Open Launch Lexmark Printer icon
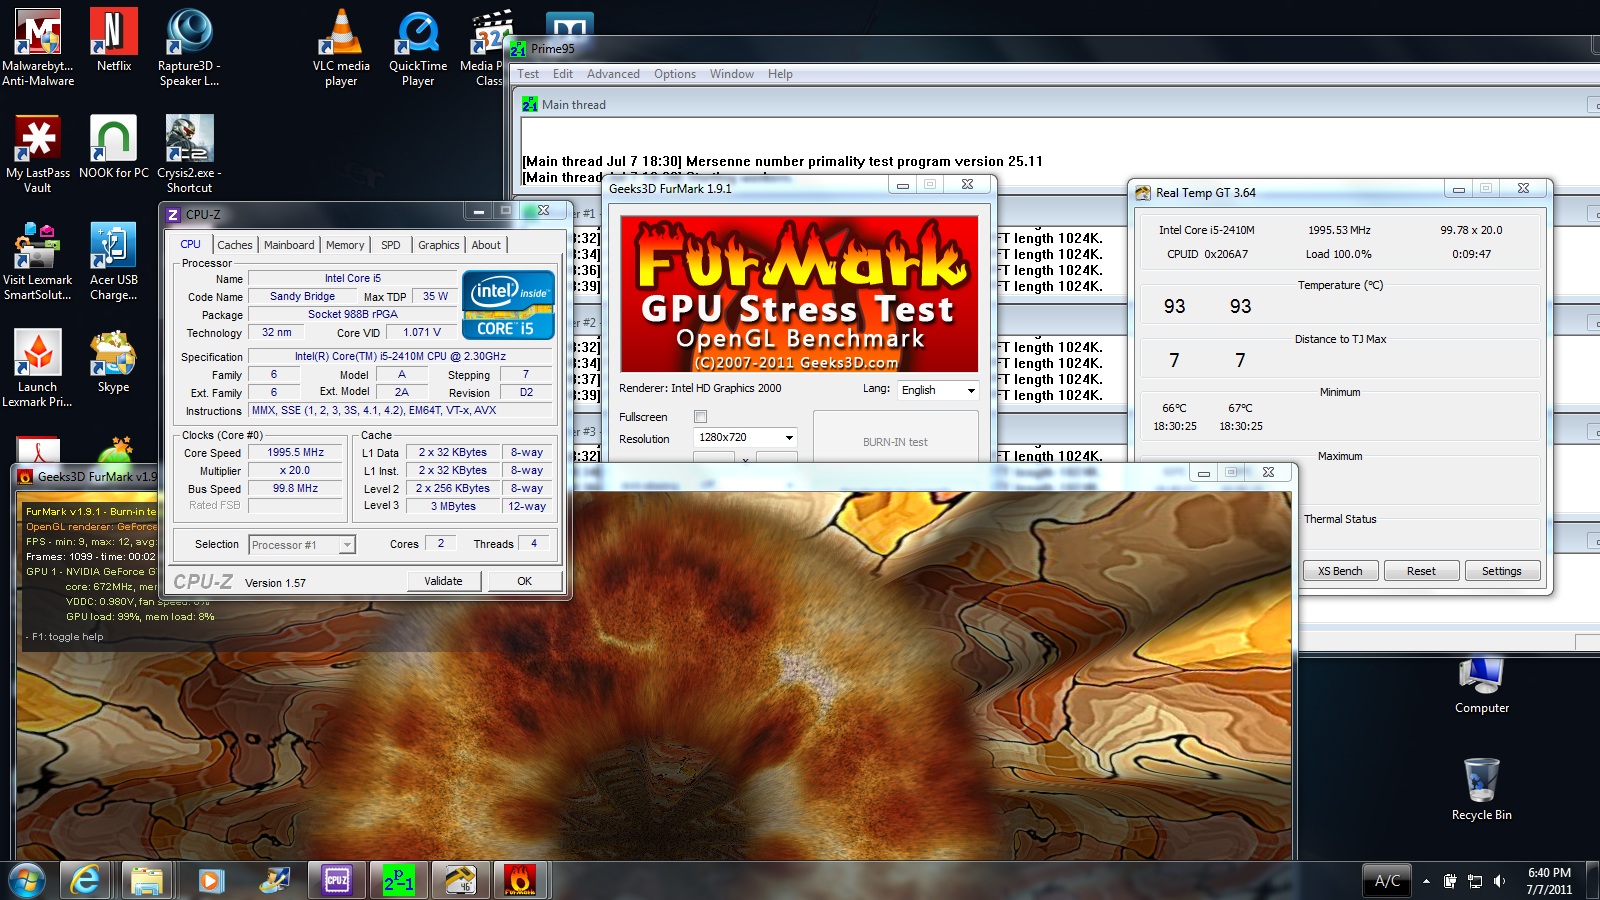 click(x=38, y=367)
